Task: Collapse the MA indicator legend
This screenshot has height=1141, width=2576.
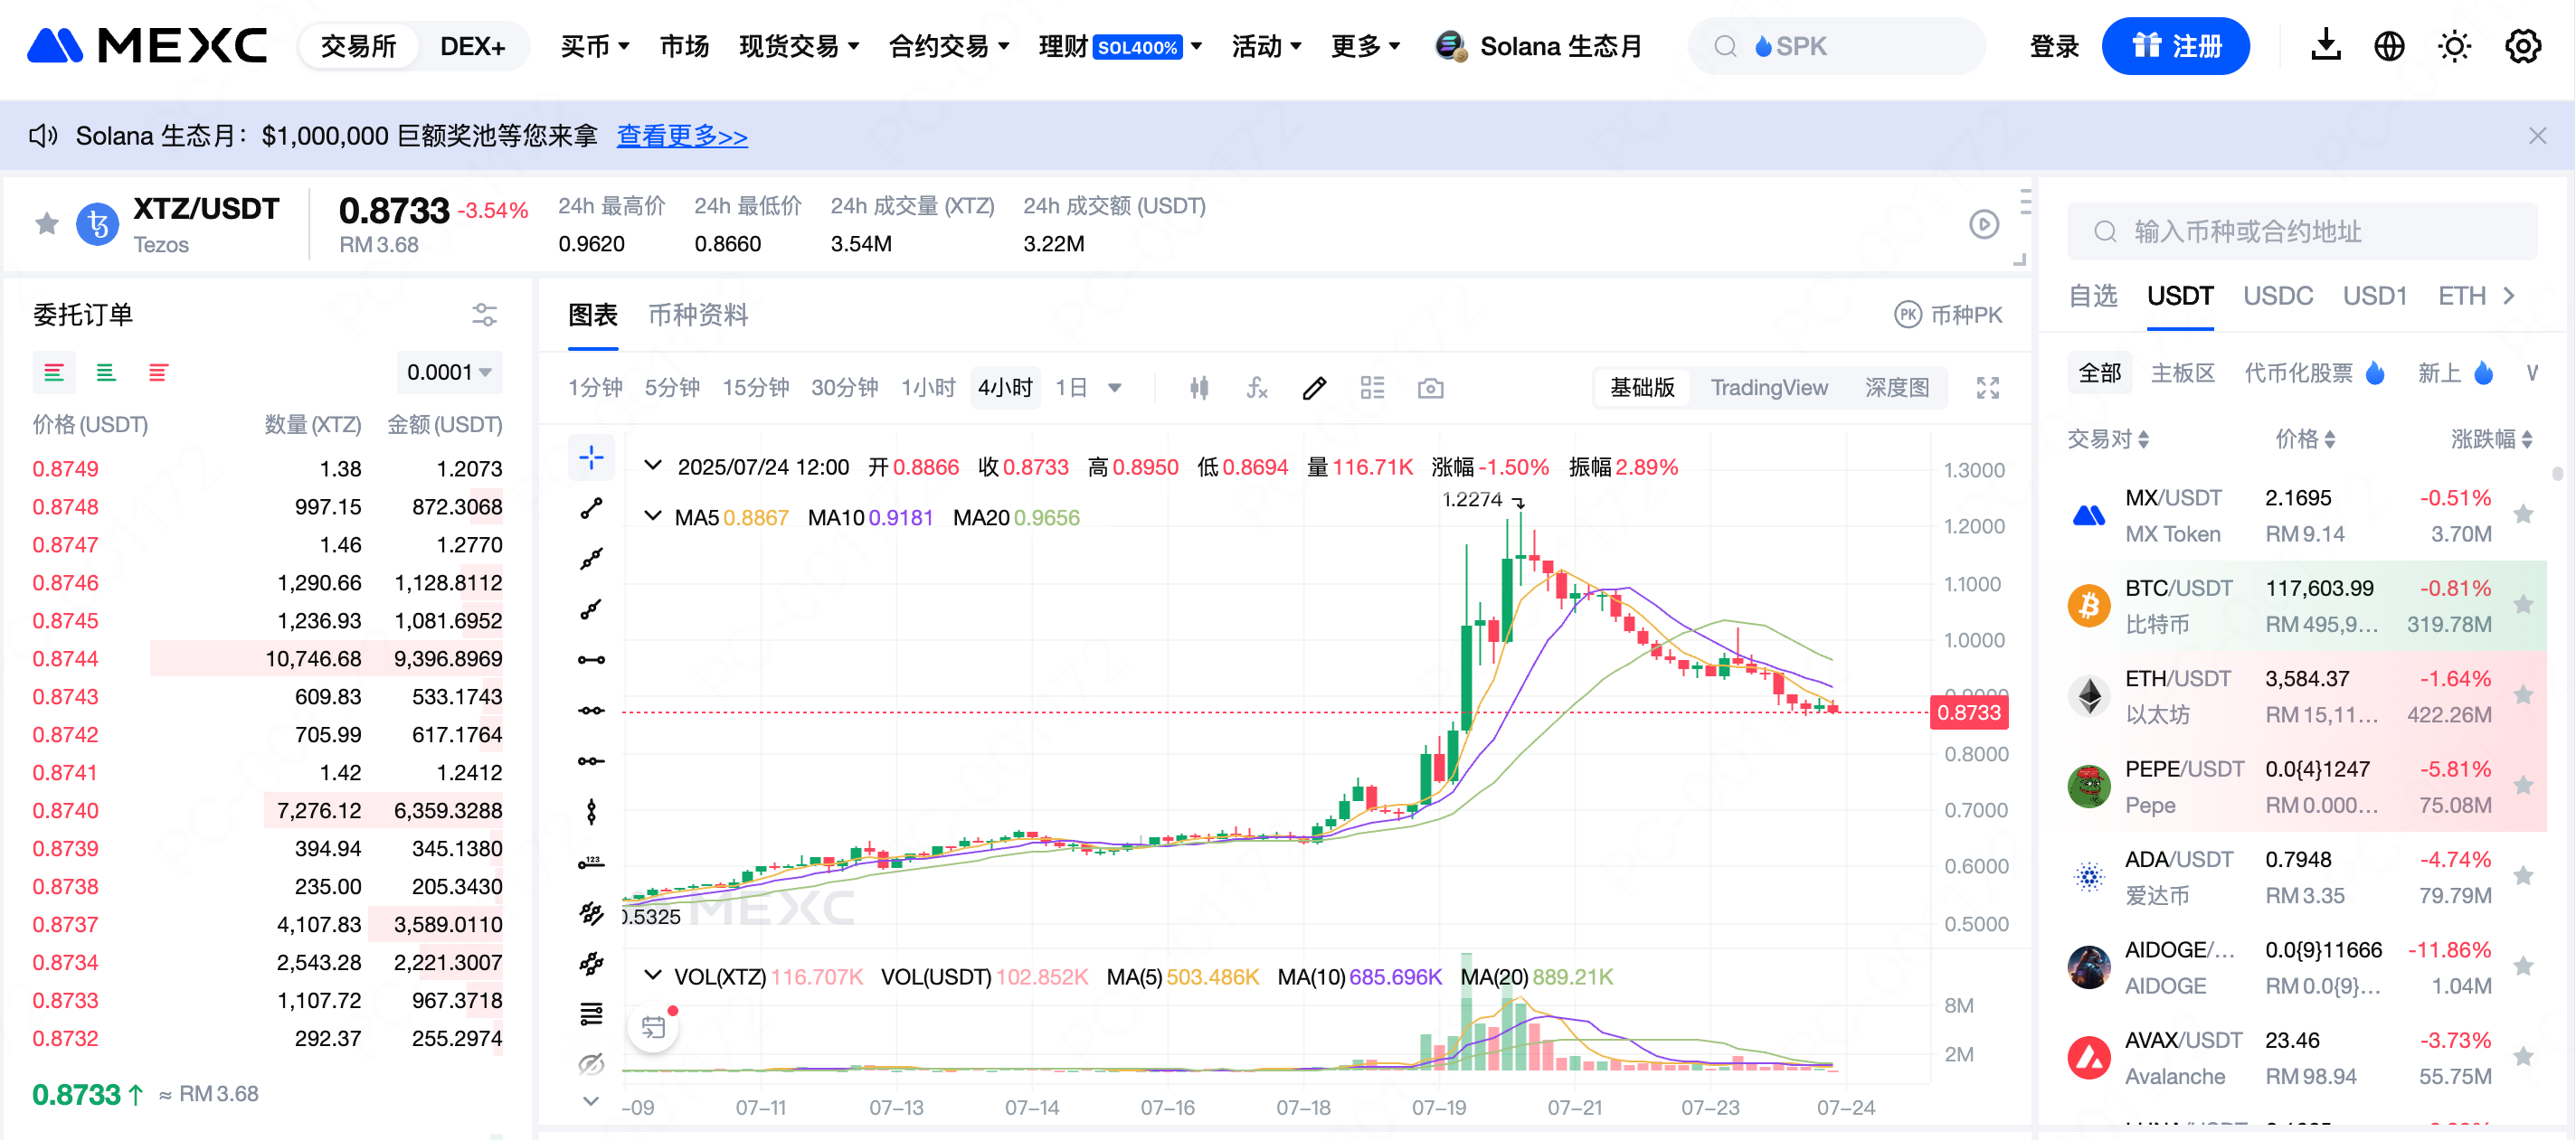Action: click(653, 517)
